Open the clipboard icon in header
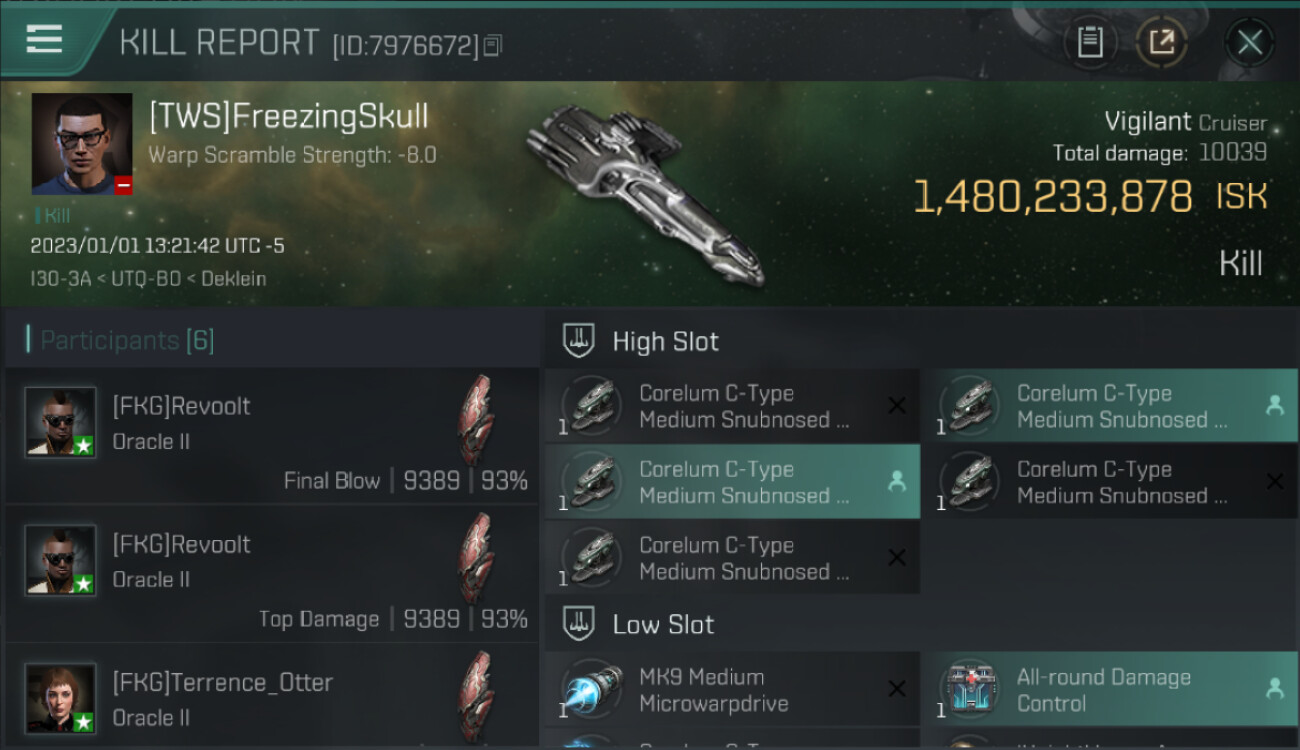Screen dimensions: 1300x750 1090,43
